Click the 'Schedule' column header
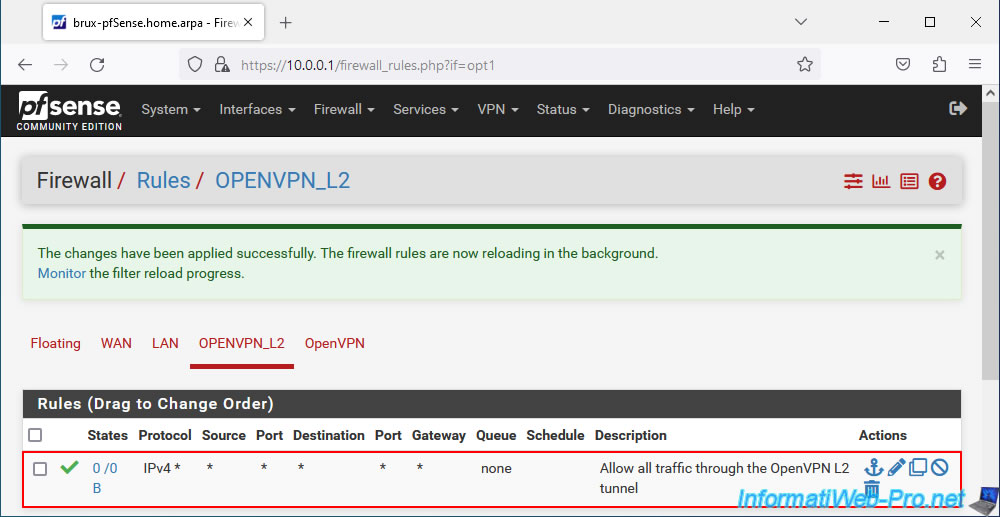Screen dimensions: 1000x517 tap(555, 435)
